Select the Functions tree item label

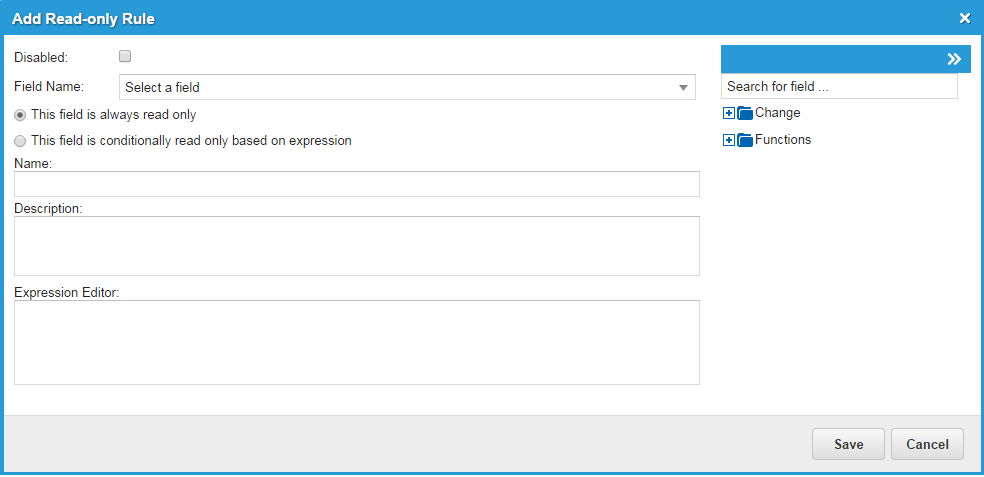783,140
